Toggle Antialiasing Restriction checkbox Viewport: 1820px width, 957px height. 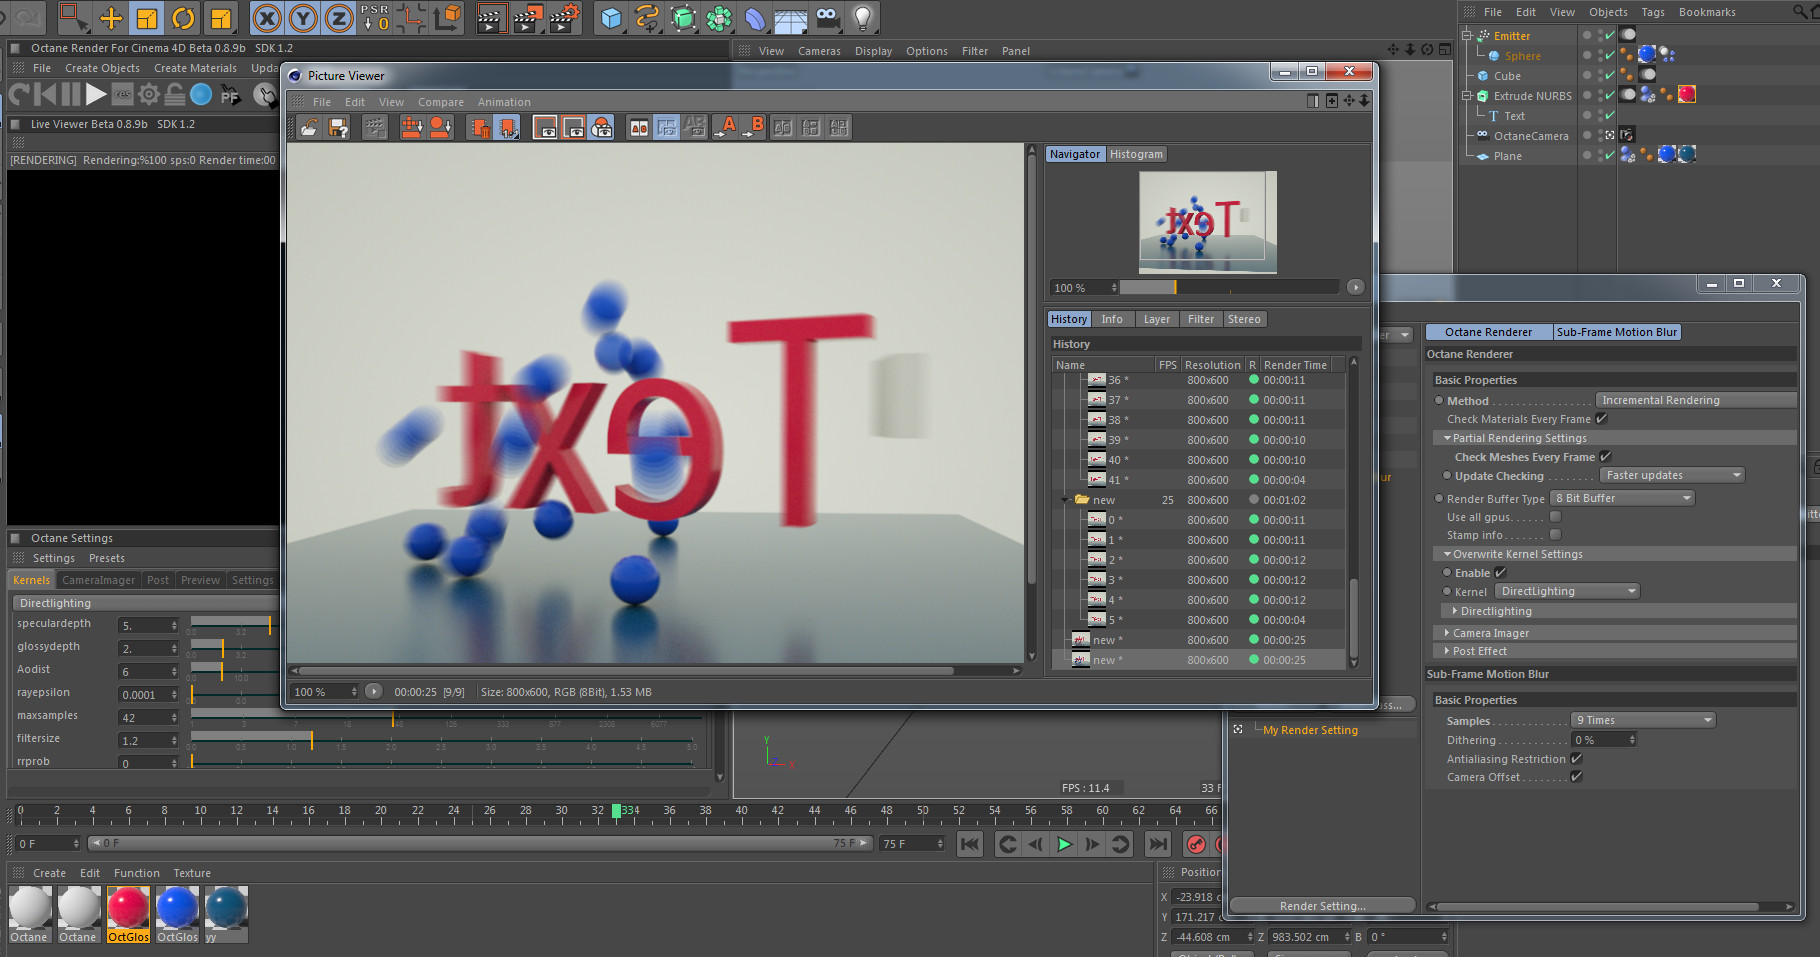(x=1576, y=759)
